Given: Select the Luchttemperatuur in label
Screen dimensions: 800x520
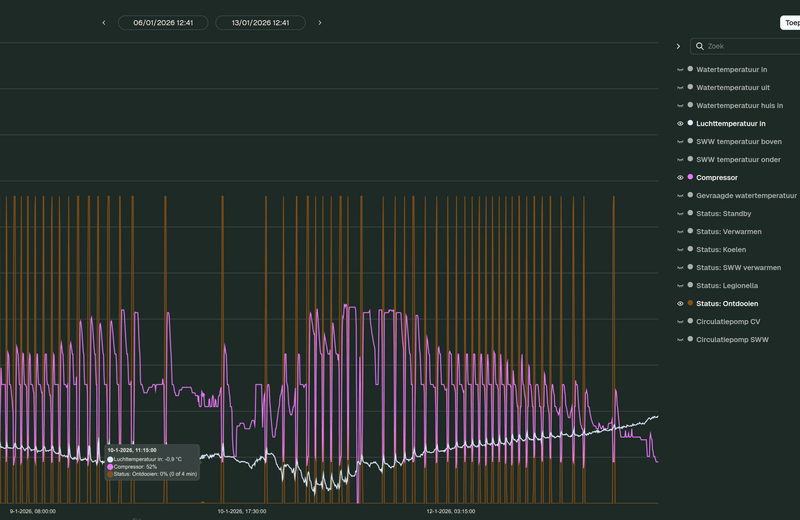Looking at the screenshot, I should [x=731, y=123].
